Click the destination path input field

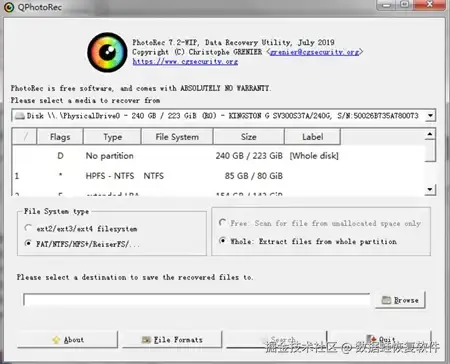coord(197,300)
